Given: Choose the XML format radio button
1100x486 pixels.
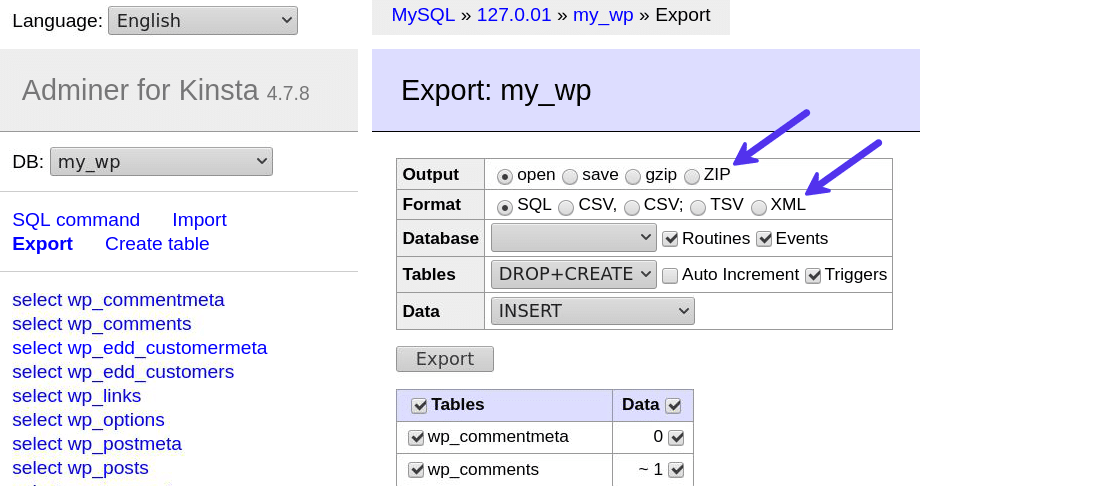Looking at the screenshot, I should [x=759, y=207].
